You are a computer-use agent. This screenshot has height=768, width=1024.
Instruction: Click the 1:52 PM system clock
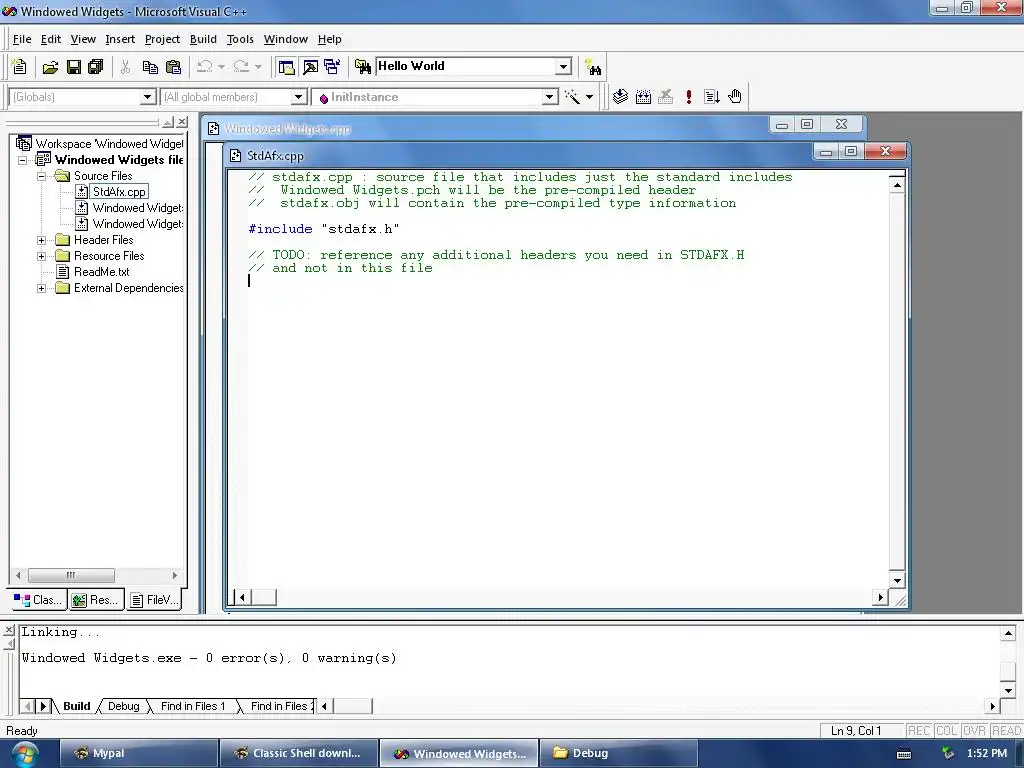987,753
